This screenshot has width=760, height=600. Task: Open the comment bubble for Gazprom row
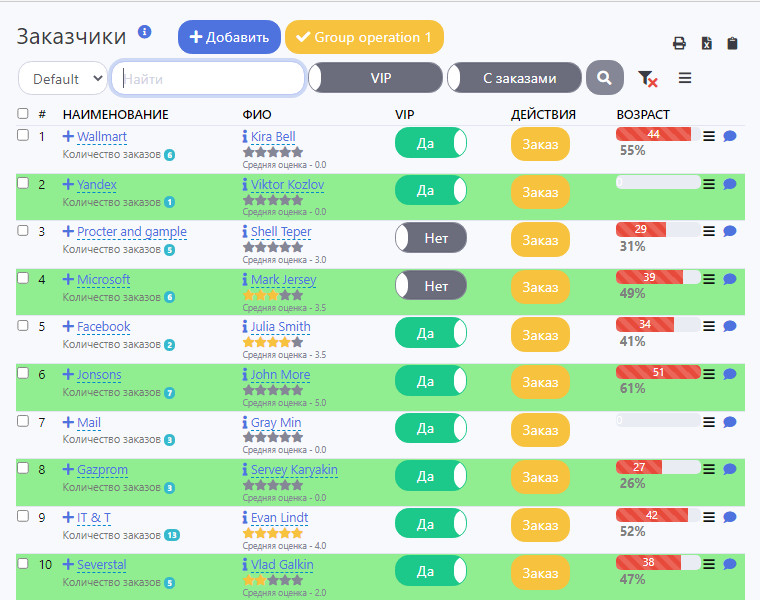[729, 469]
